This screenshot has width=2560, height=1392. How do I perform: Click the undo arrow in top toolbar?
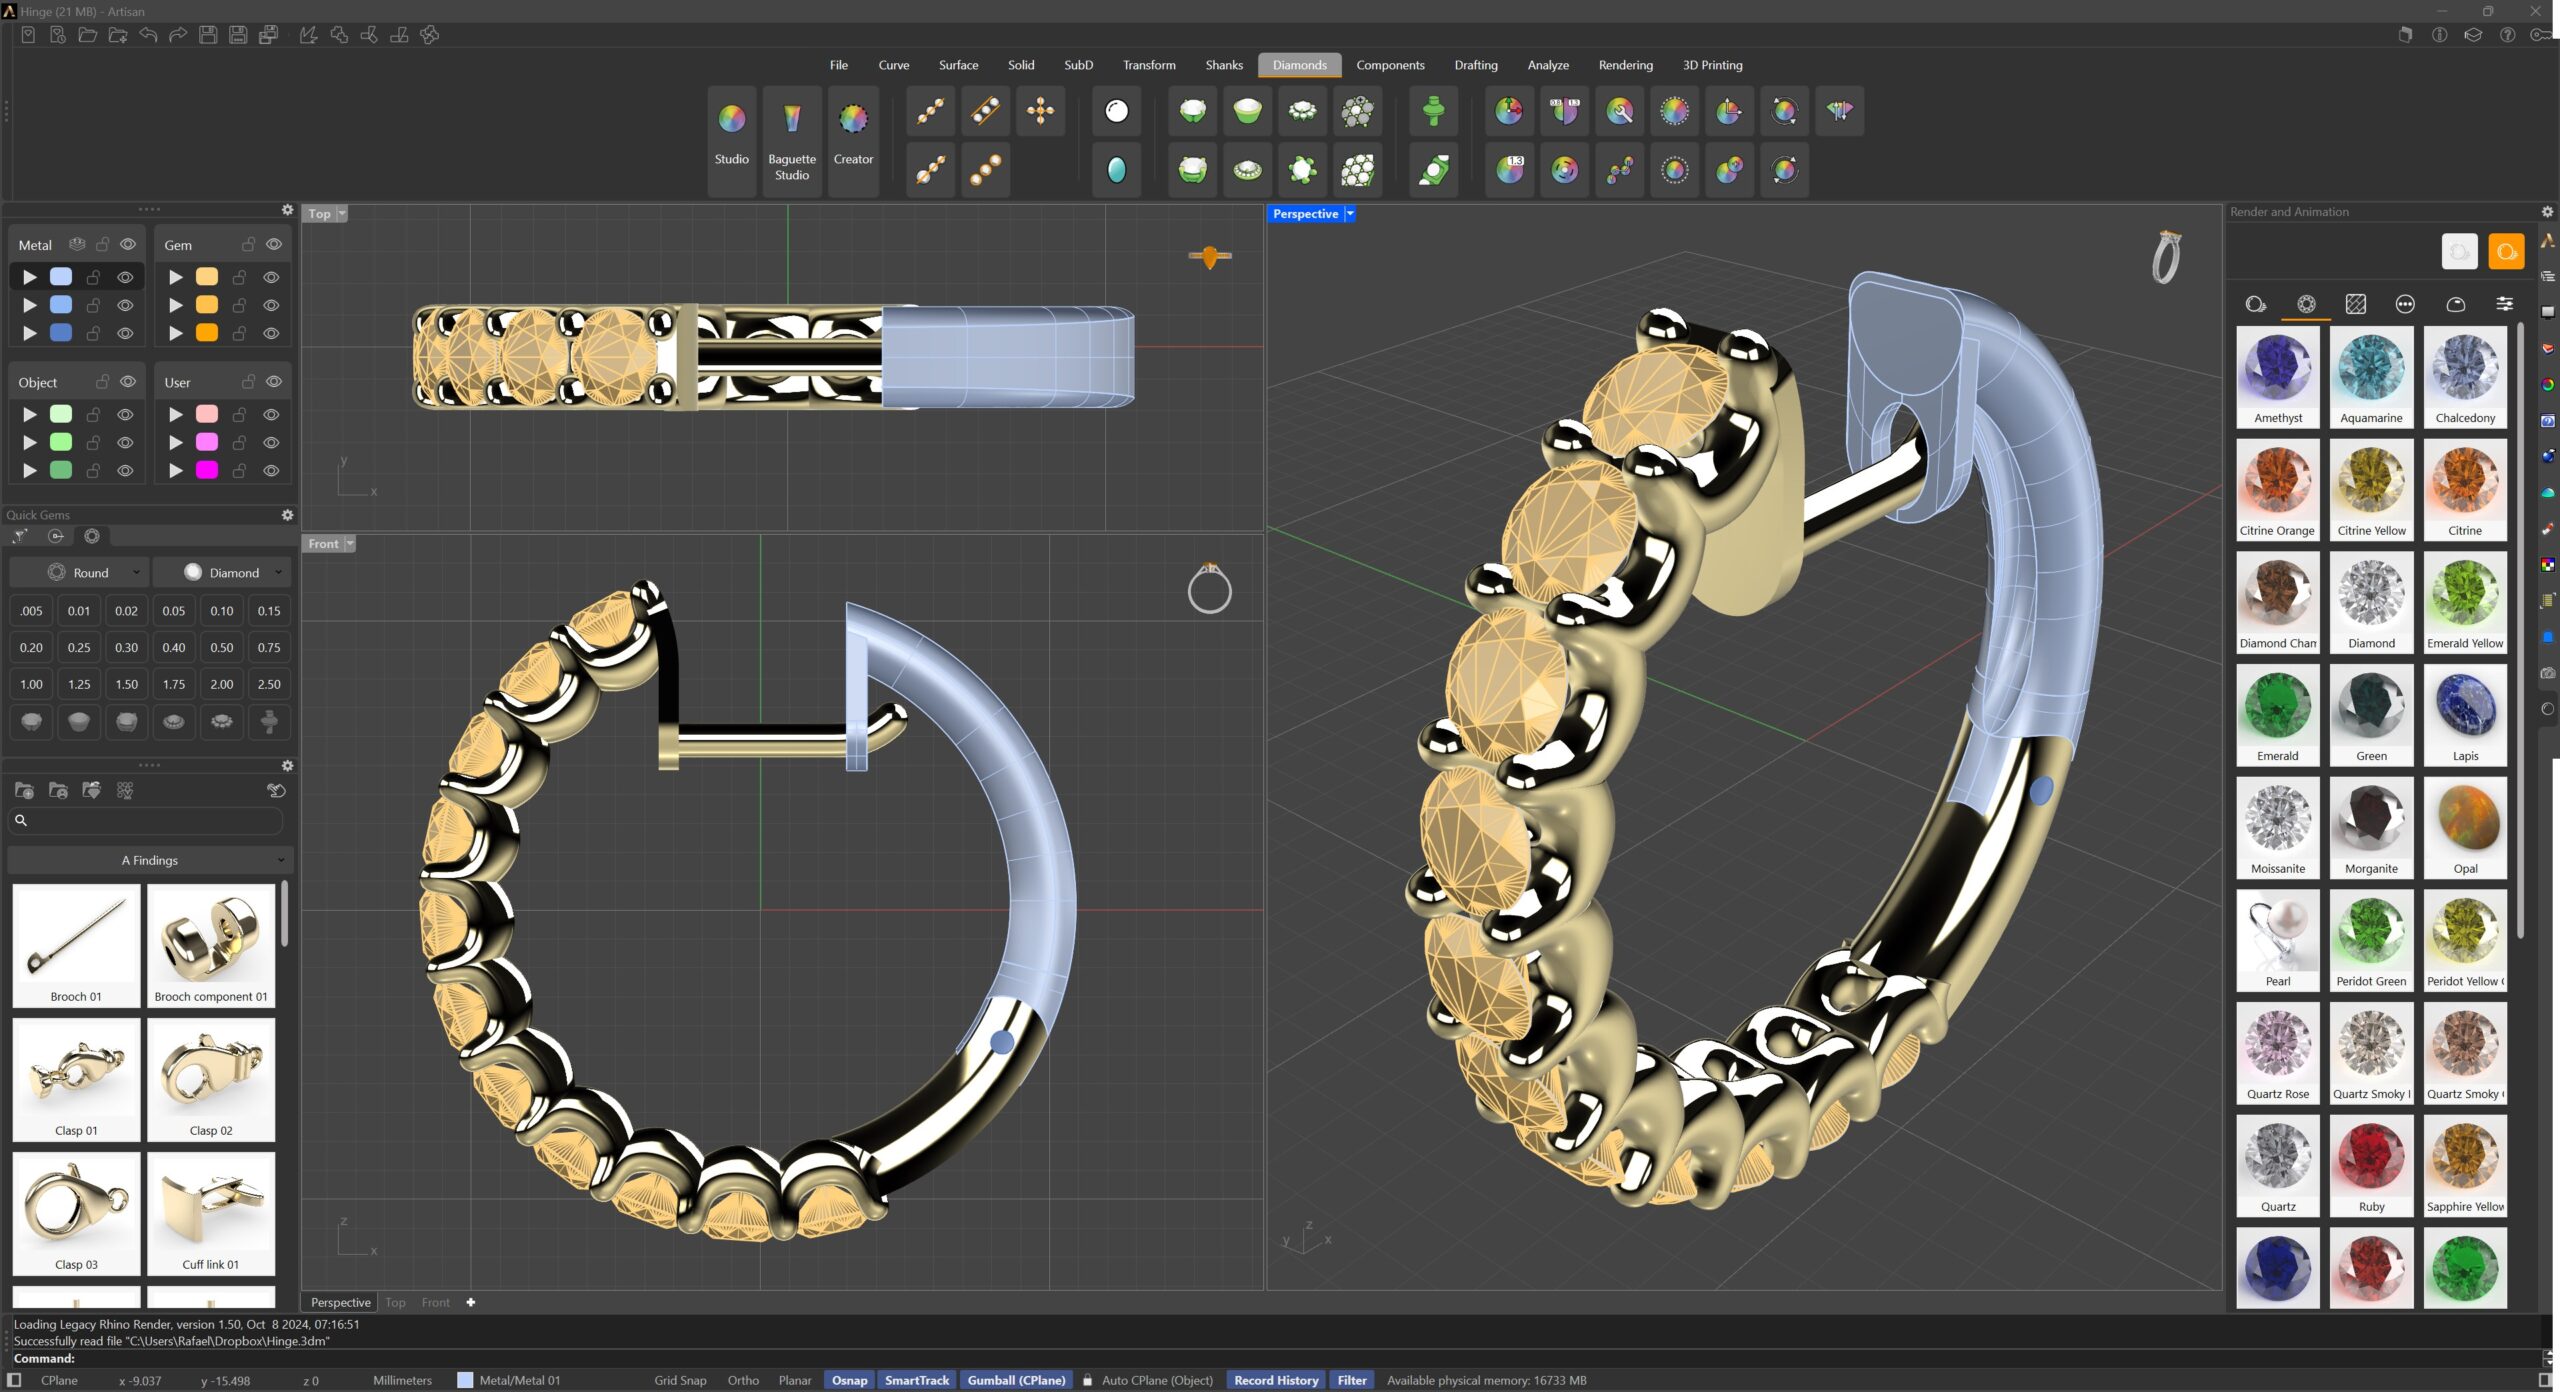(148, 35)
